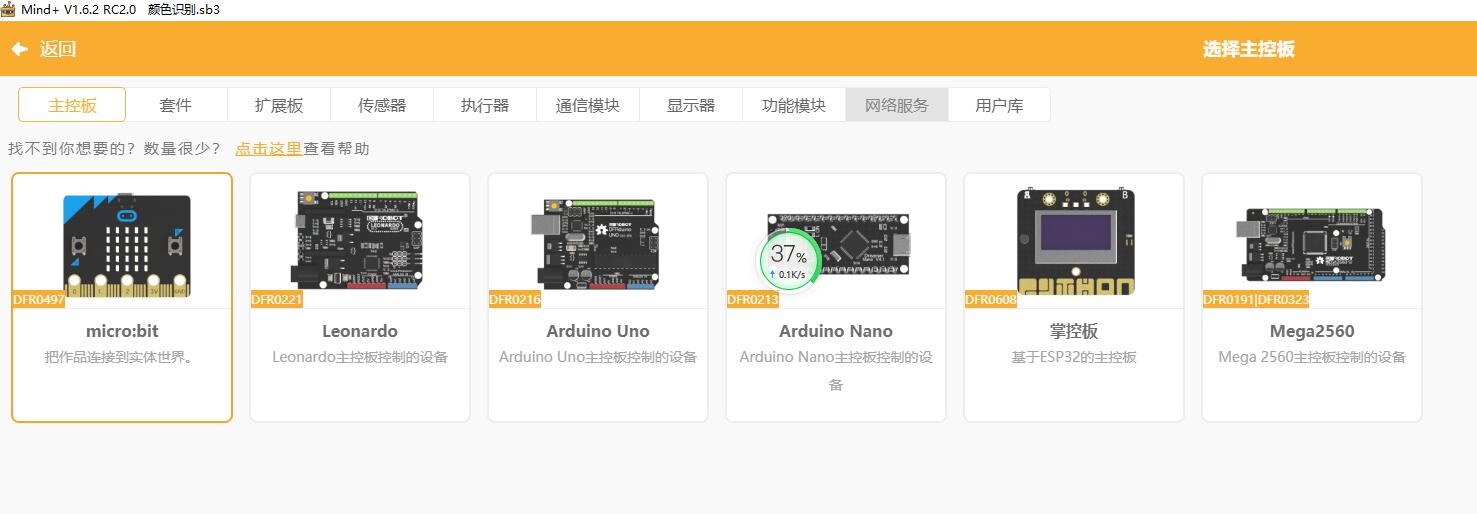Image resolution: width=1477 pixels, height=514 pixels.
Task: Click the Arduino Nano主控板控制的设备 description
Action: [836, 370]
